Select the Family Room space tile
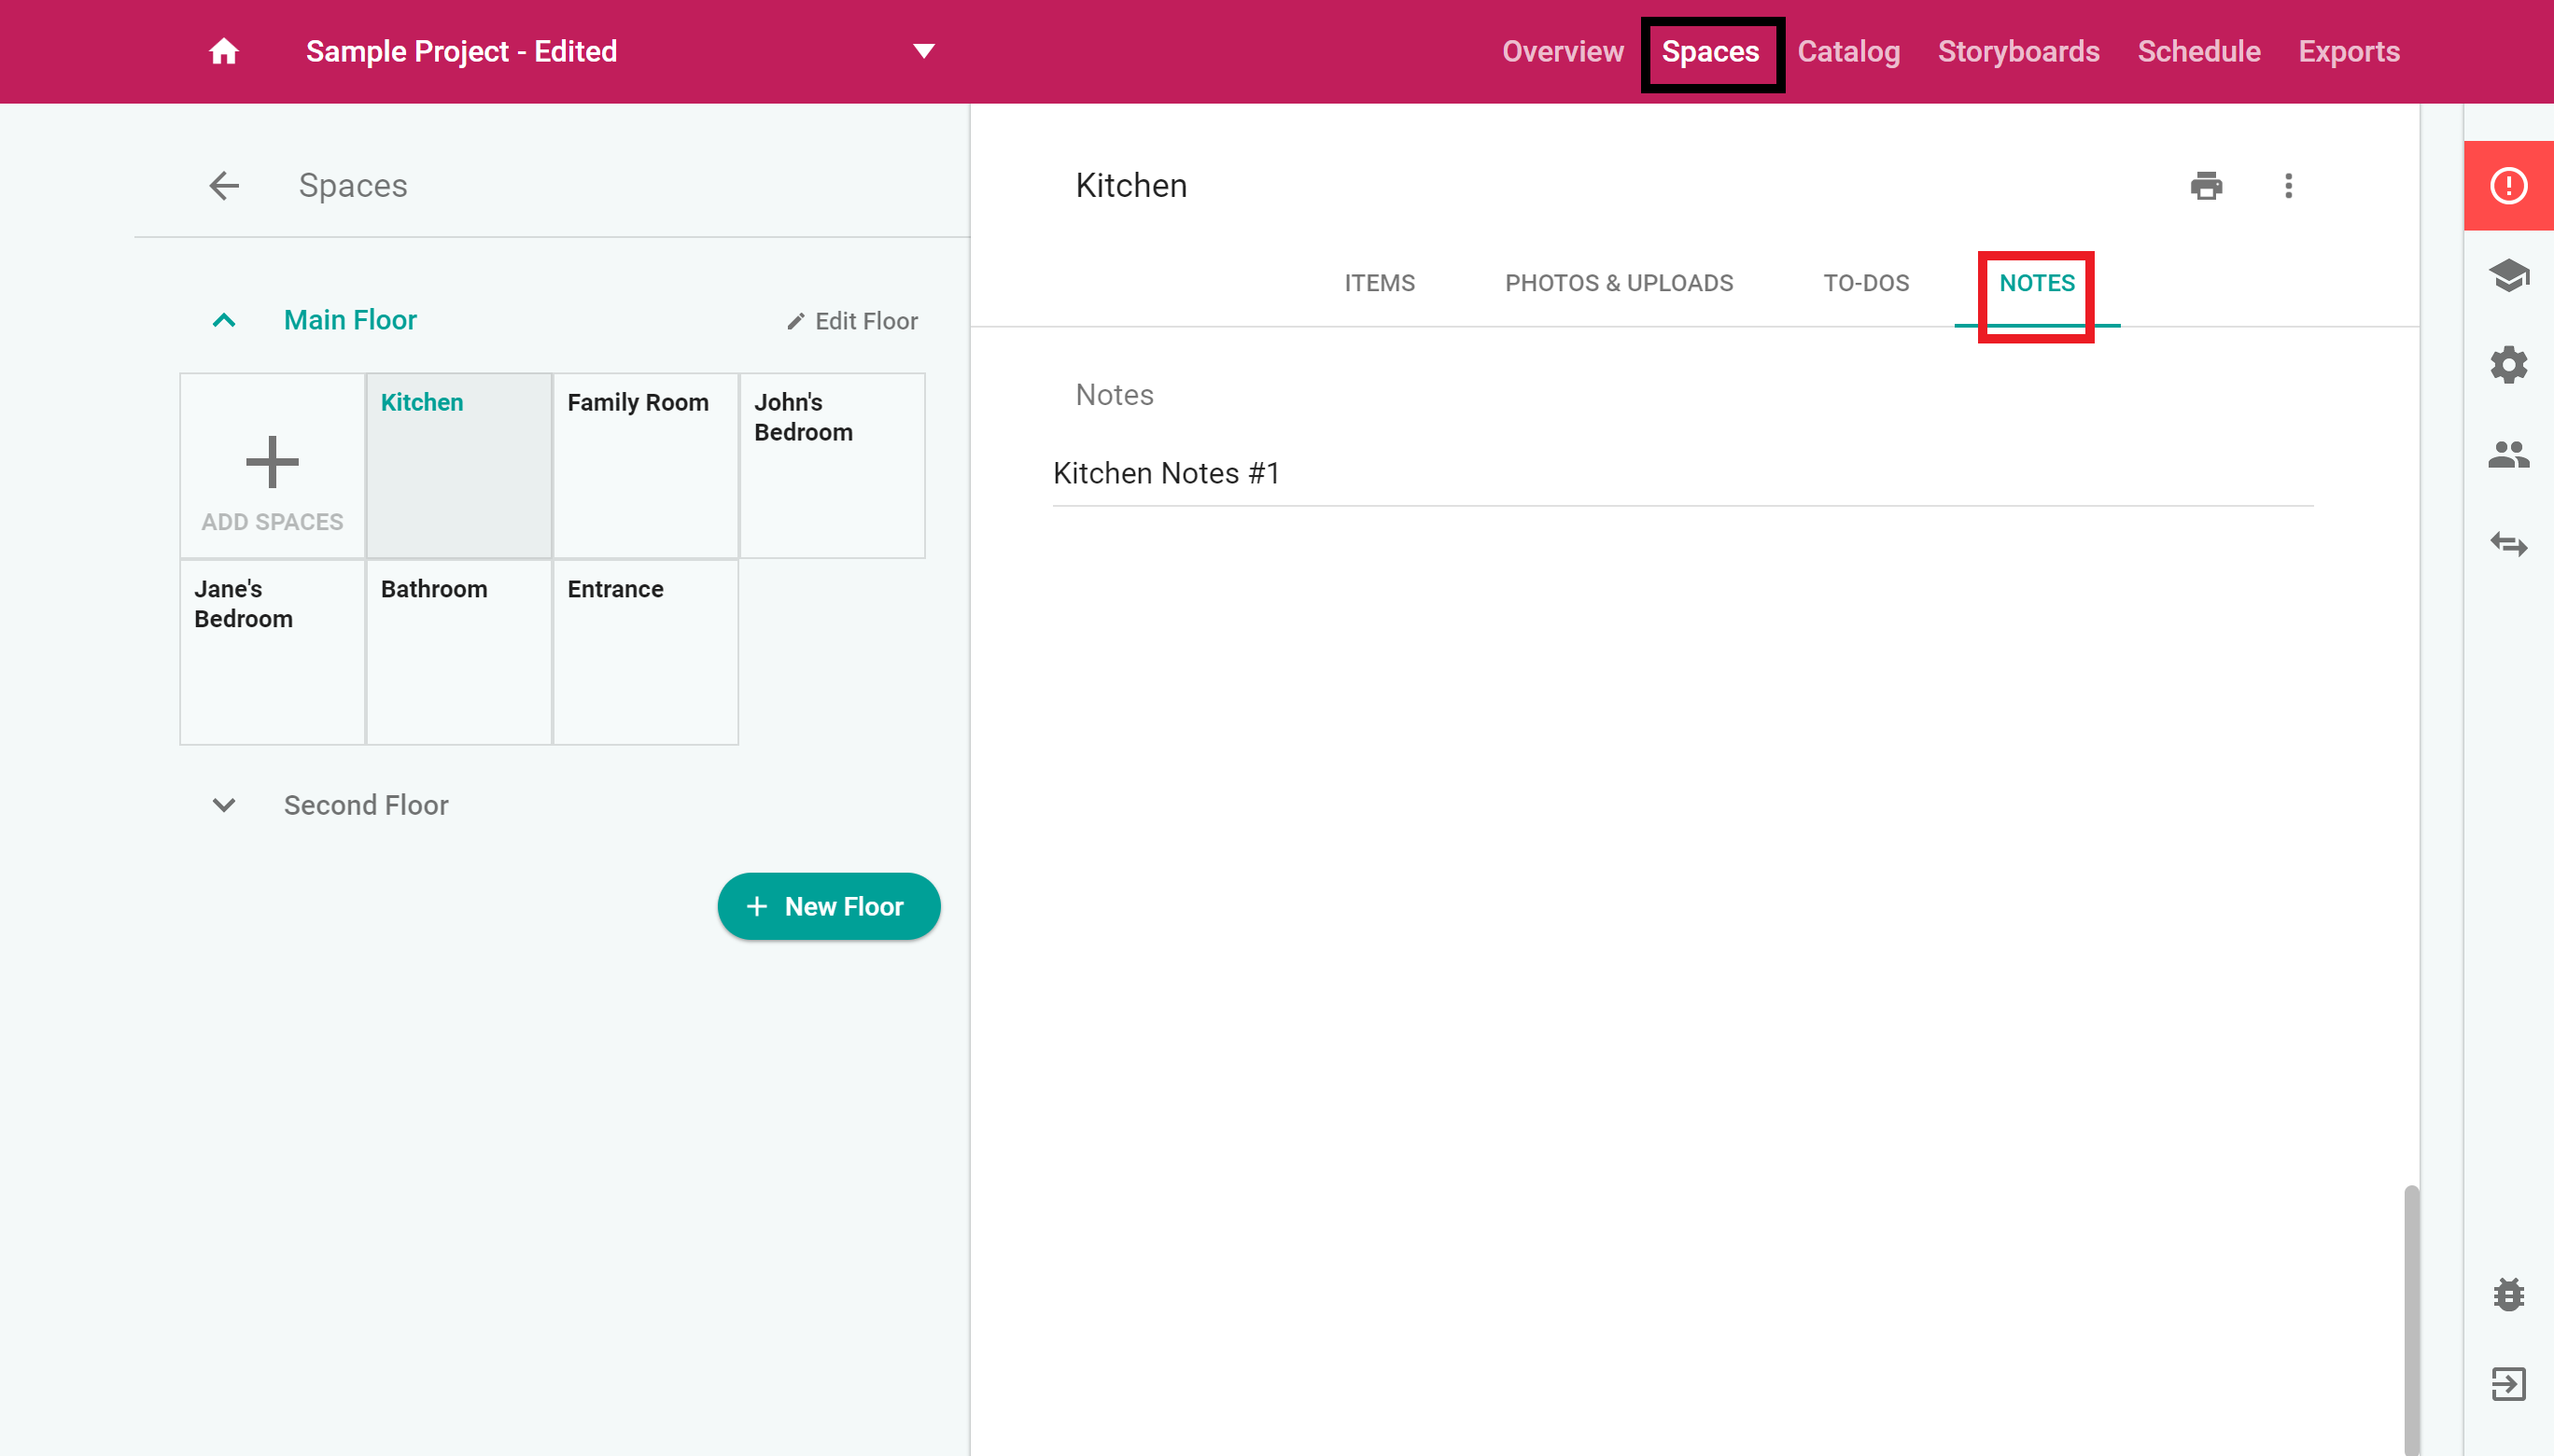Screen dimensions: 2554x1456 click(x=645, y=465)
